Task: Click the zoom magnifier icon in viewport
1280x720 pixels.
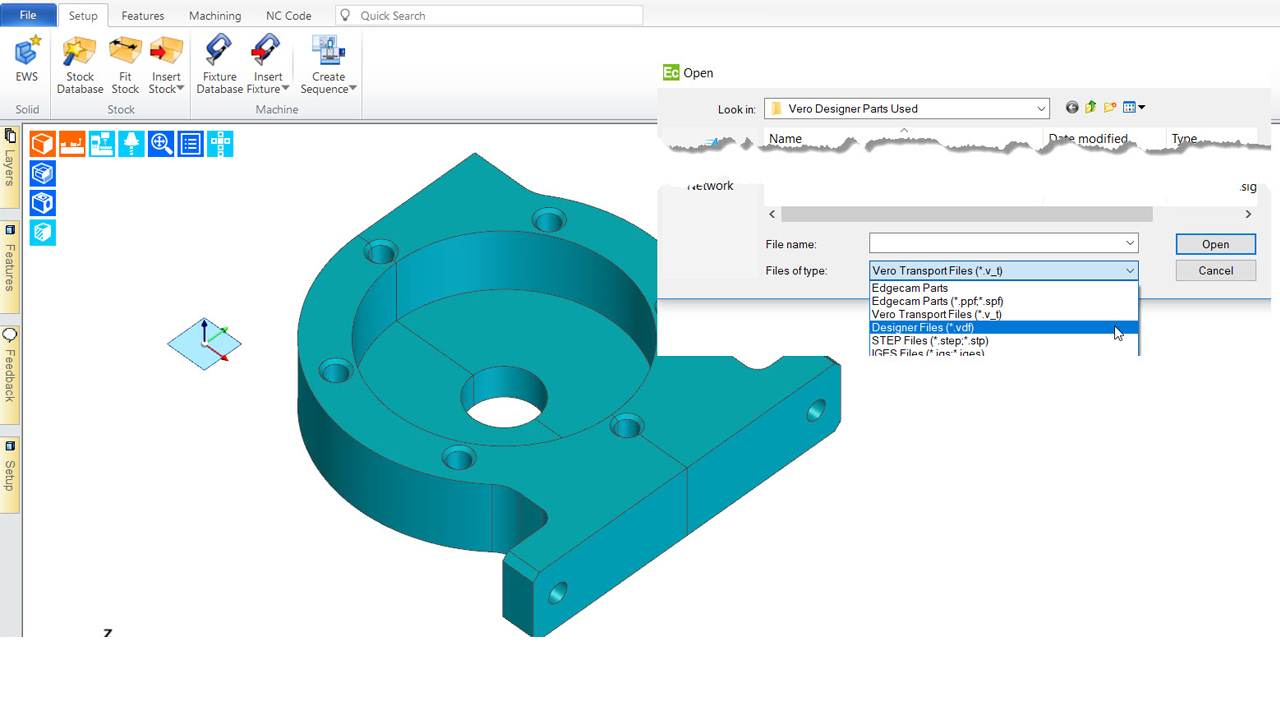Action: tap(161, 144)
